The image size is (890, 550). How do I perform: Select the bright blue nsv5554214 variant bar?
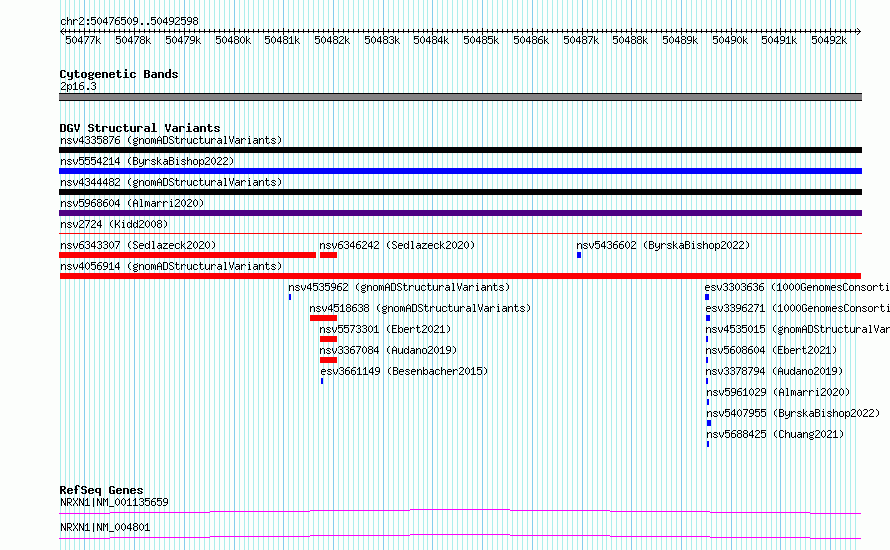pyautogui.click(x=460, y=171)
